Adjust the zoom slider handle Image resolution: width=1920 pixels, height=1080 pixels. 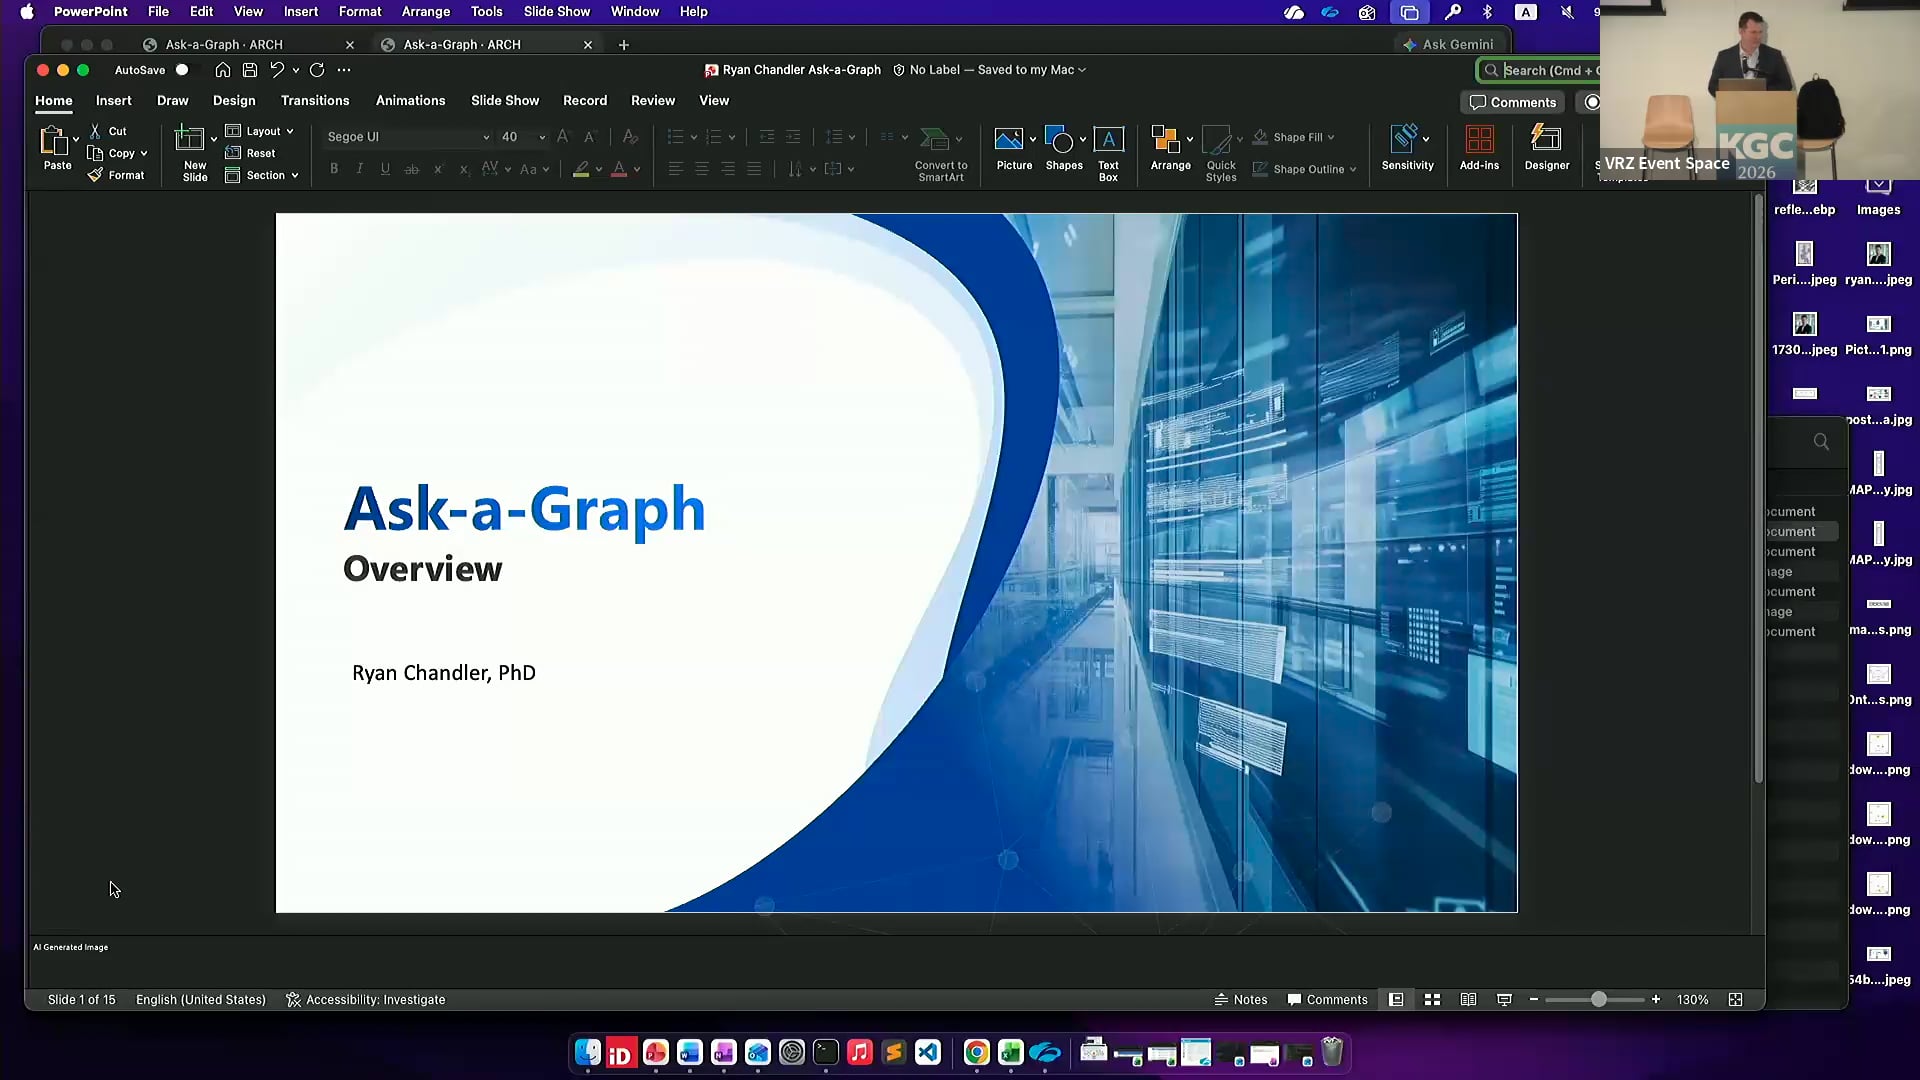pos(1598,1000)
